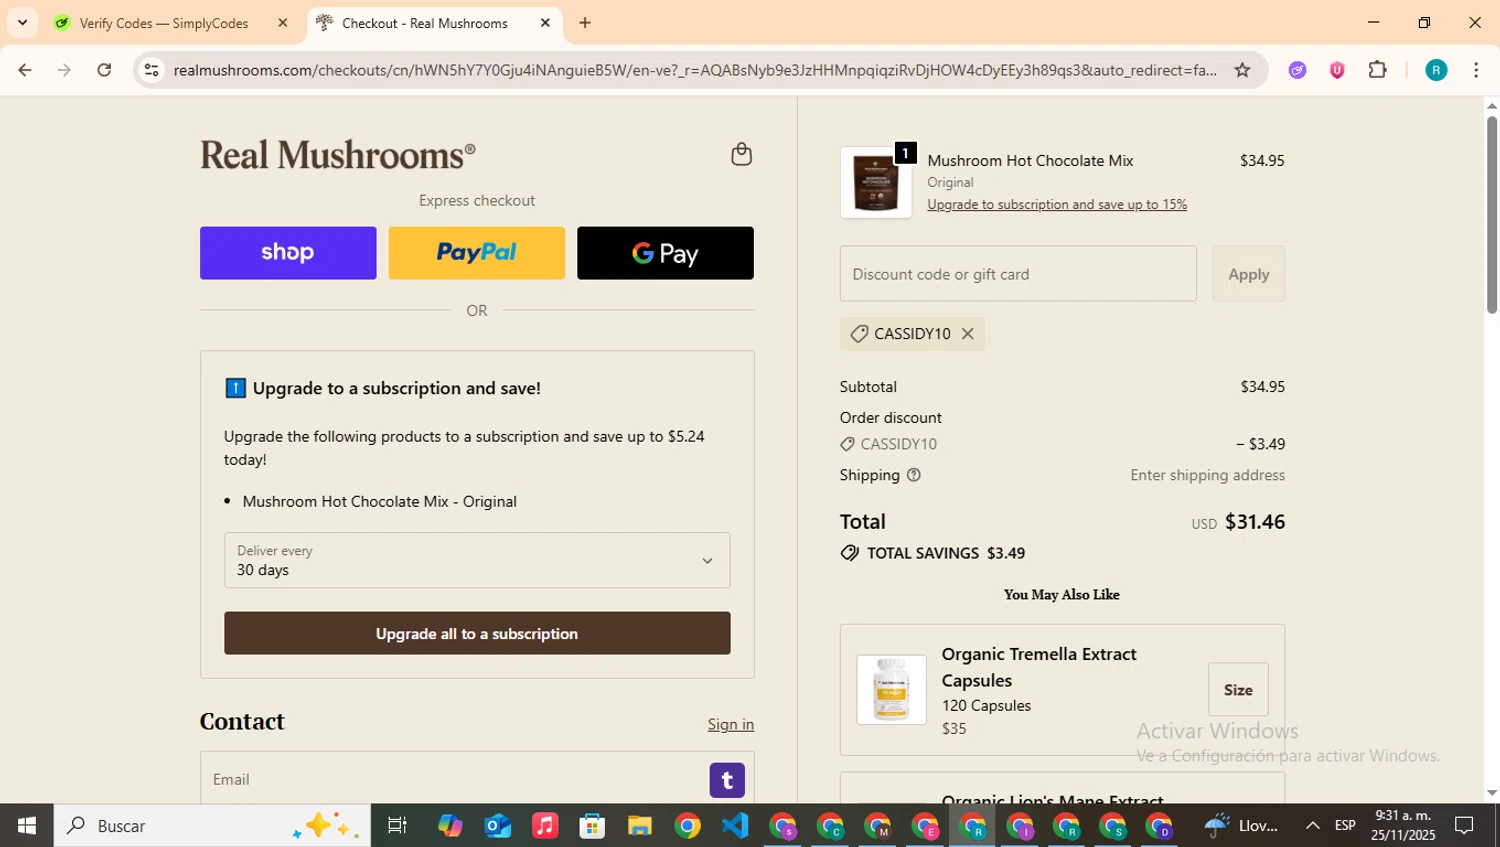This screenshot has width=1500, height=847.
Task: Remove the CASSIDY10 discount code
Action: 967,334
